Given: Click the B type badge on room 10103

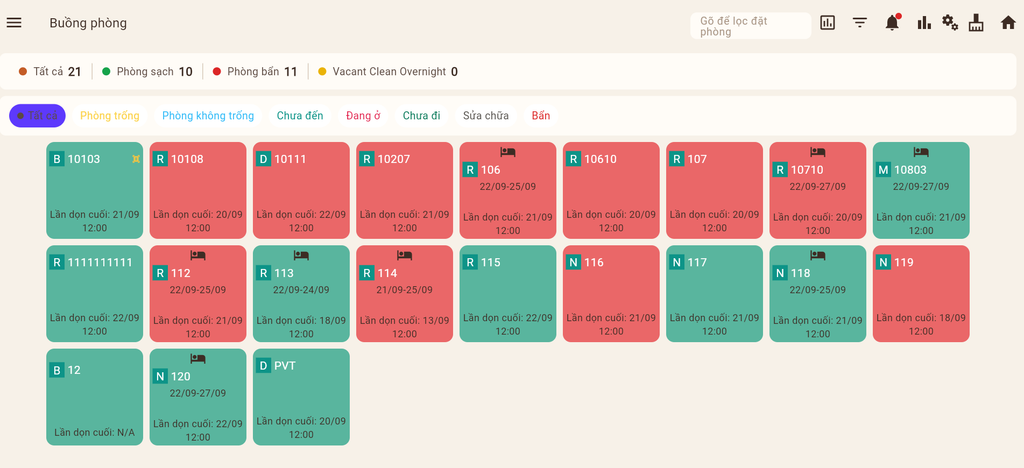Looking at the screenshot, I should click(57, 159).
